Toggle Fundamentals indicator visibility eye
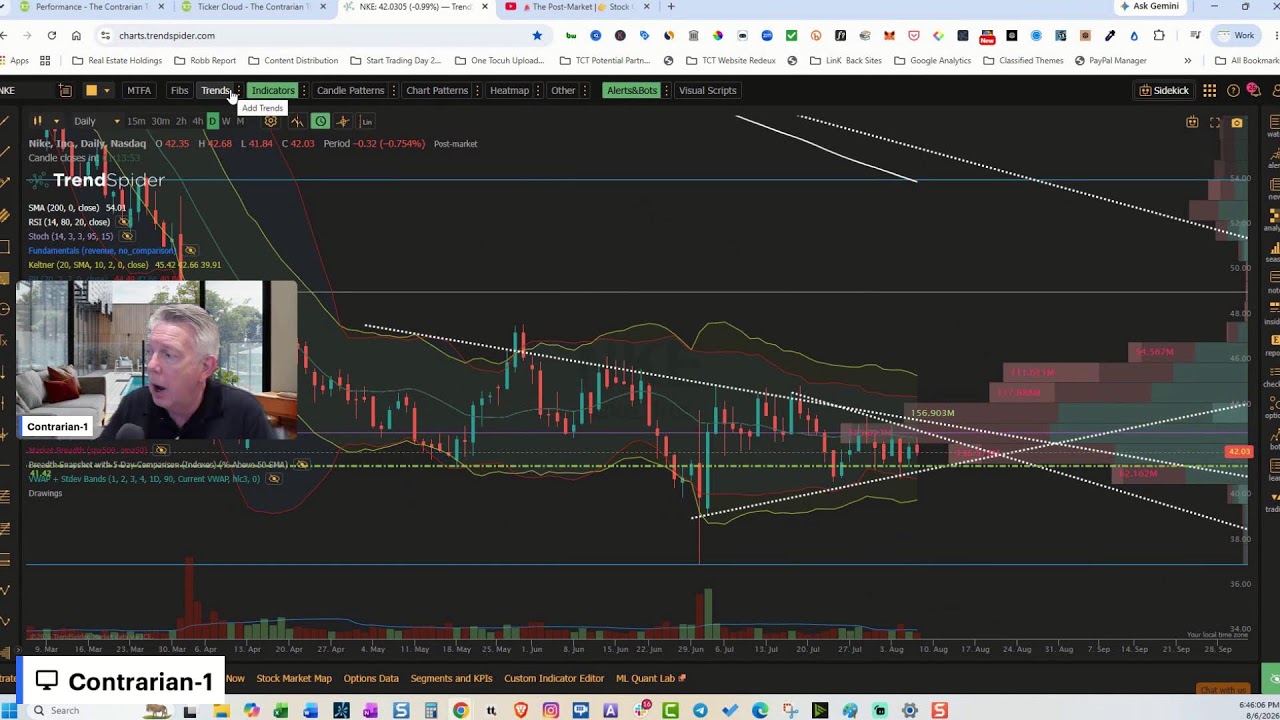 [190, 250]
